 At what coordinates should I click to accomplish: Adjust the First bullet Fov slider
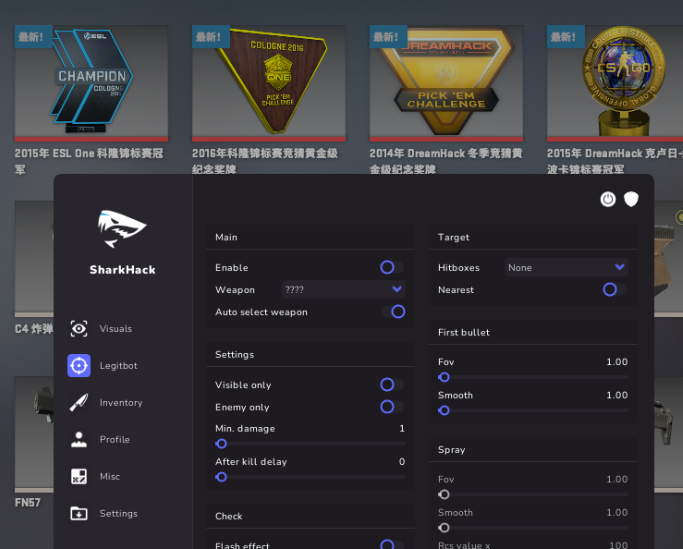533,377
